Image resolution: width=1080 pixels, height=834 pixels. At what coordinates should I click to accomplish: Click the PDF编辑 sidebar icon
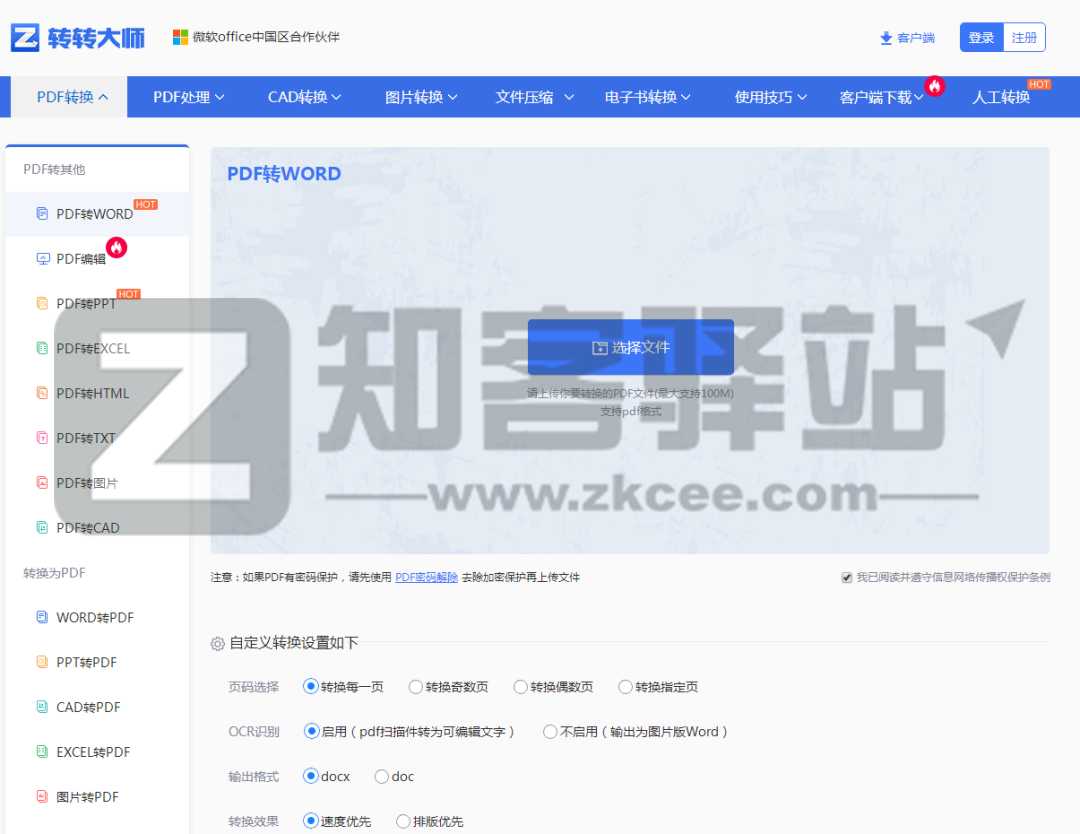[x=42, y=259]
